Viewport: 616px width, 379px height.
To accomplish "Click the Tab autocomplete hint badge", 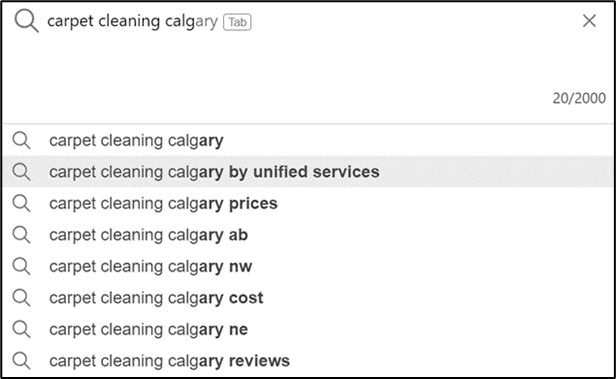I will click(x=237, y=22).
